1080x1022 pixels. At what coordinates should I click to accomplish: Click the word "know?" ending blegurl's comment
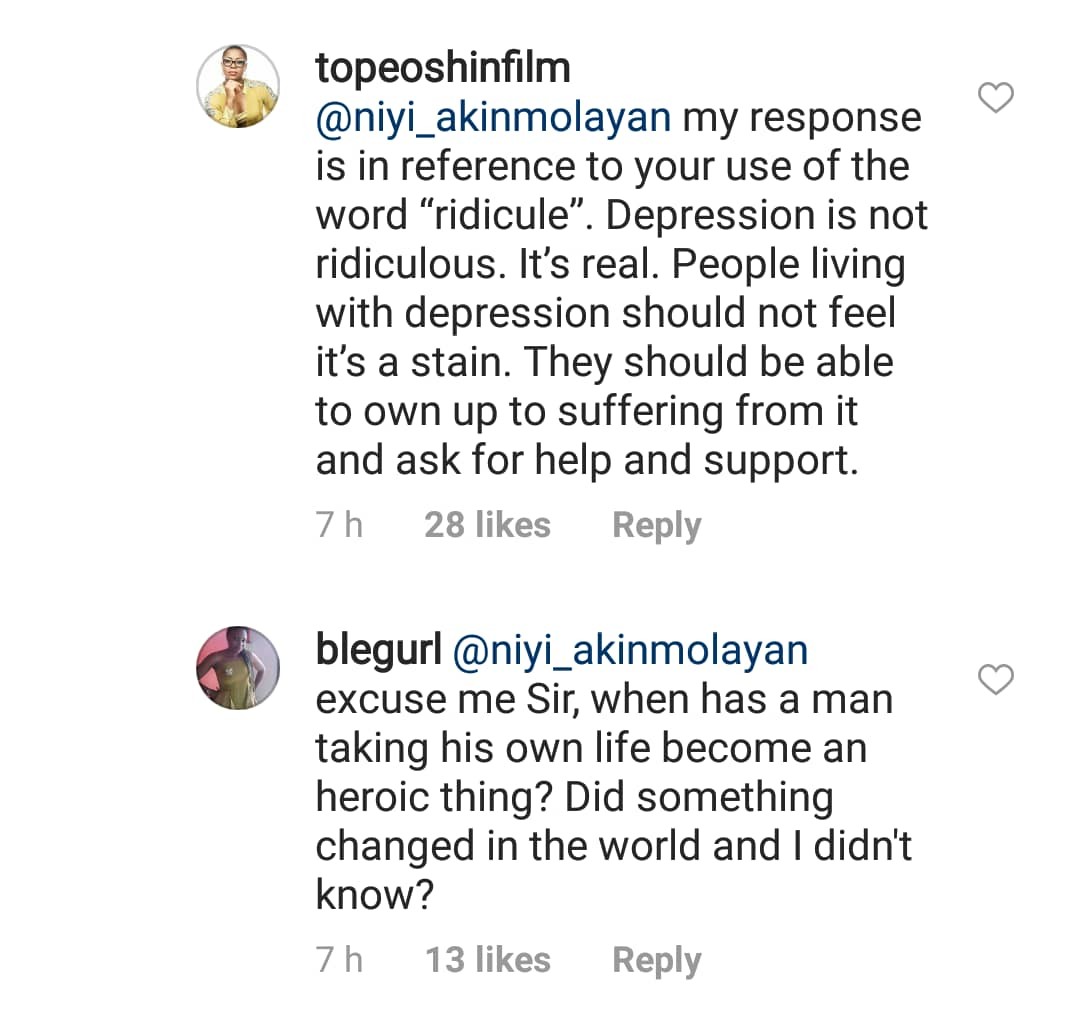pyautogui.click(x=373, y=895)
